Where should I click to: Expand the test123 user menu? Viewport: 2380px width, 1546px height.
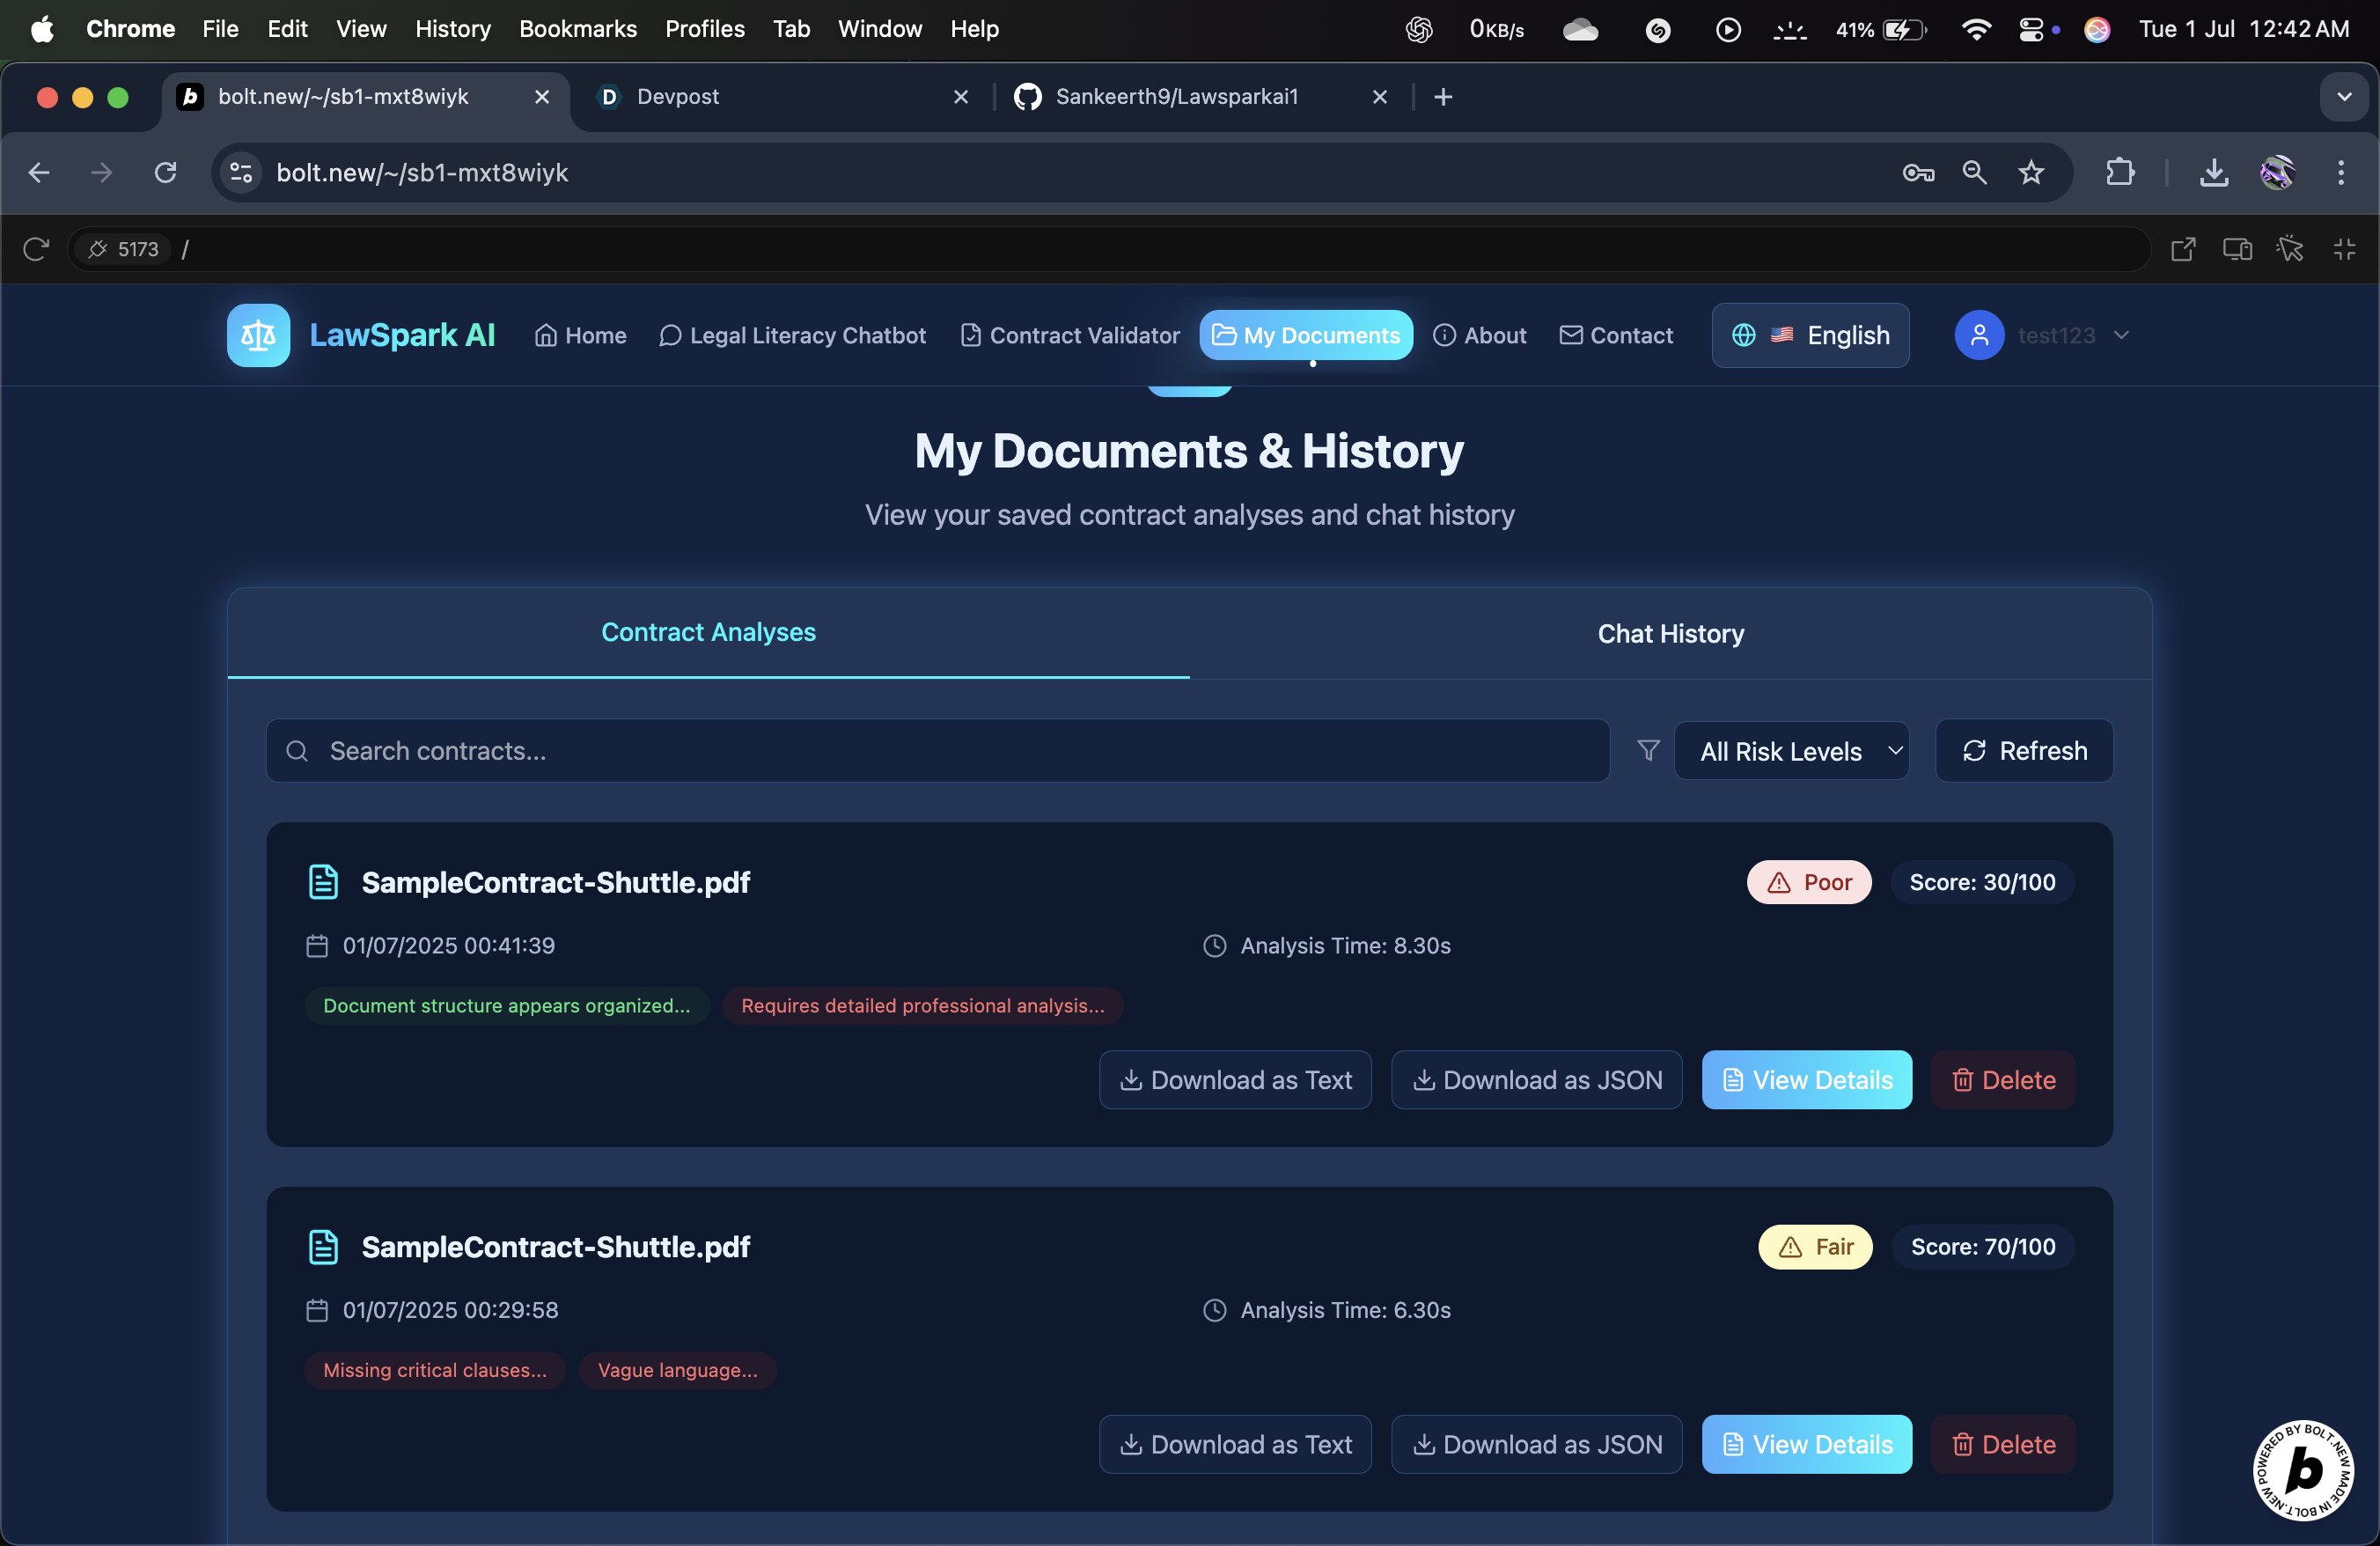pos(2042,335)
